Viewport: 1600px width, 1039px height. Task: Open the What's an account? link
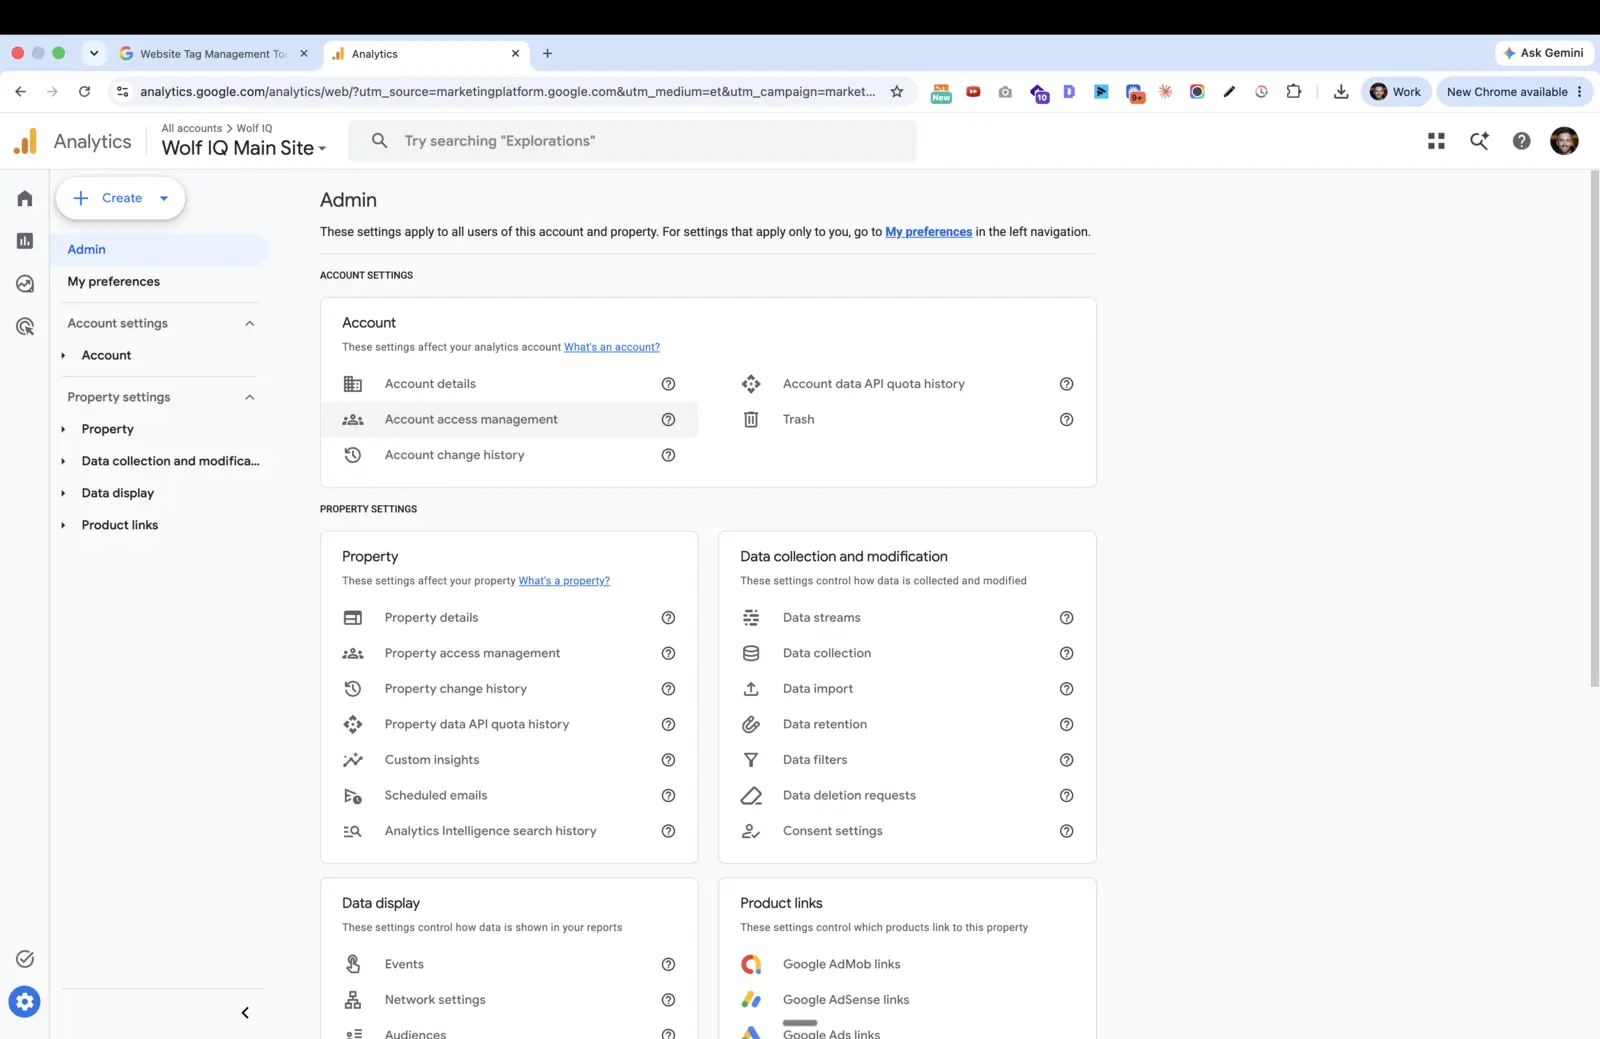(x=612, y=347)
